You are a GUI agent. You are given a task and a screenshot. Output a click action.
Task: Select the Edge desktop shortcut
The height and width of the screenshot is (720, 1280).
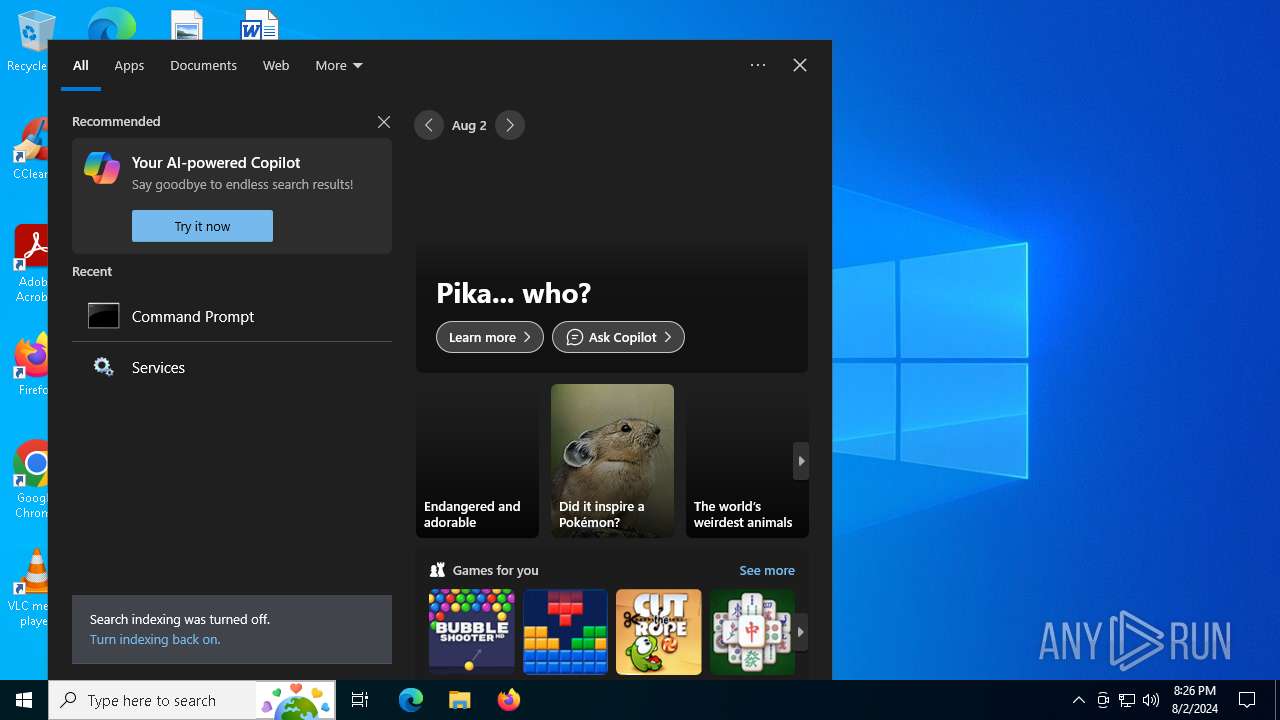coord(111,25)
